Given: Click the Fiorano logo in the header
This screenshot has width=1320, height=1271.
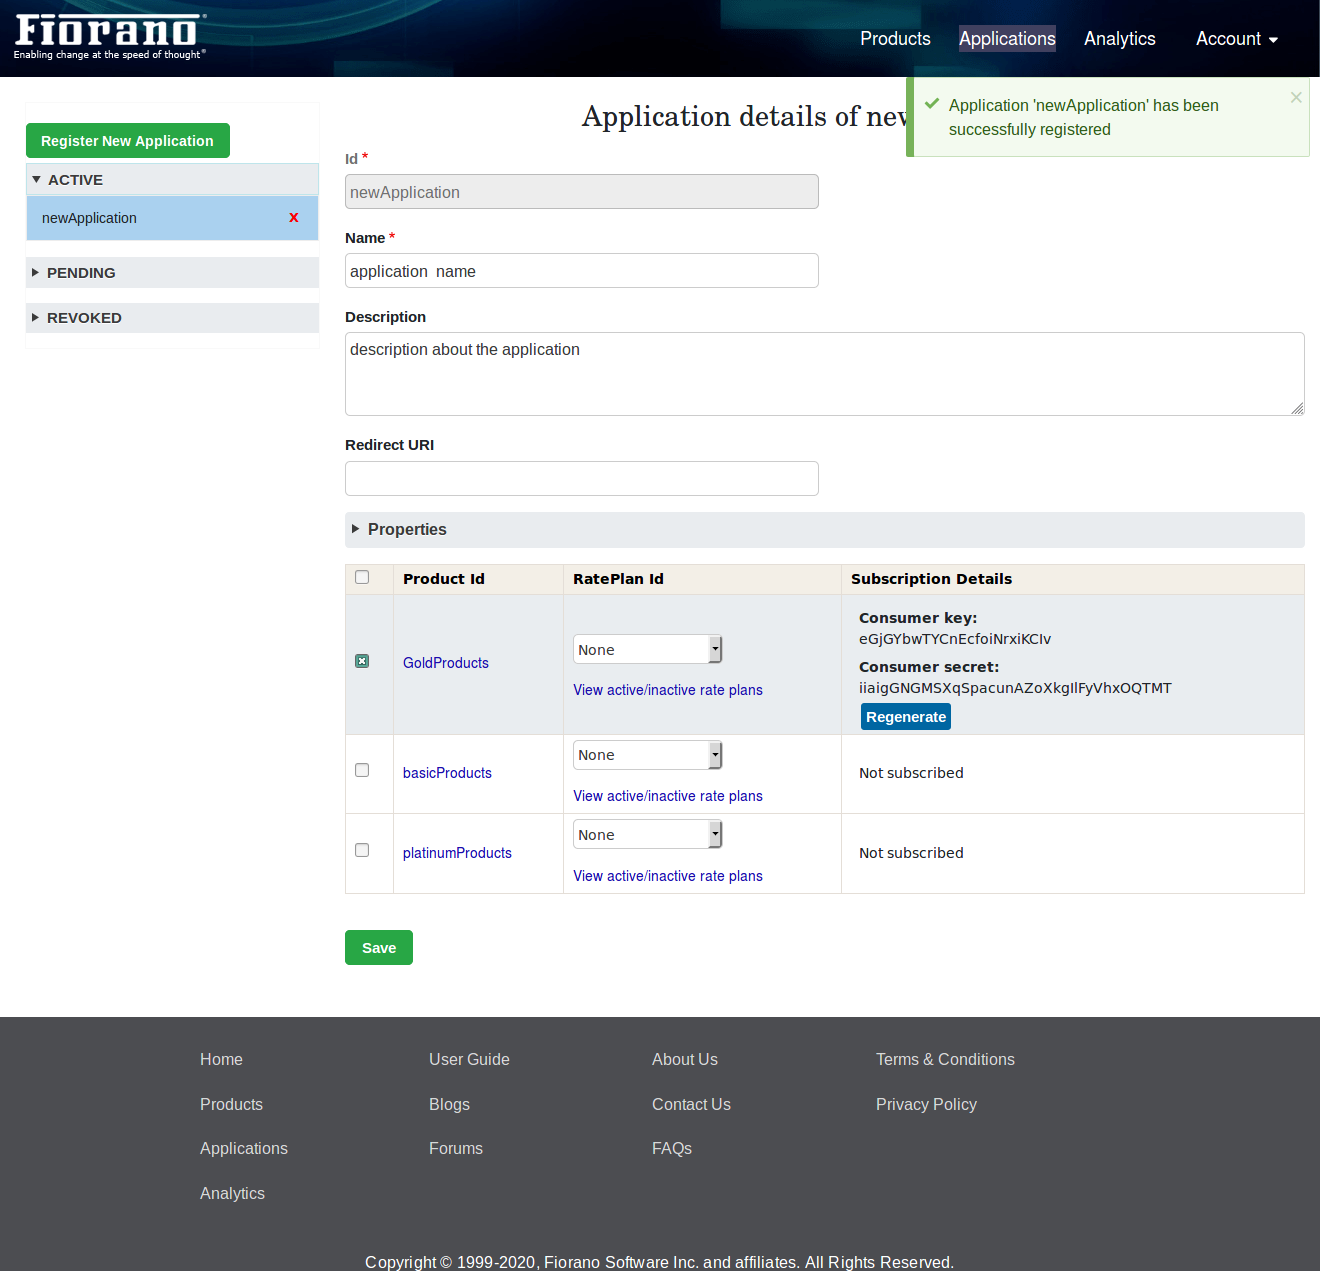Looking at the screenshot, I should (110, 38).
